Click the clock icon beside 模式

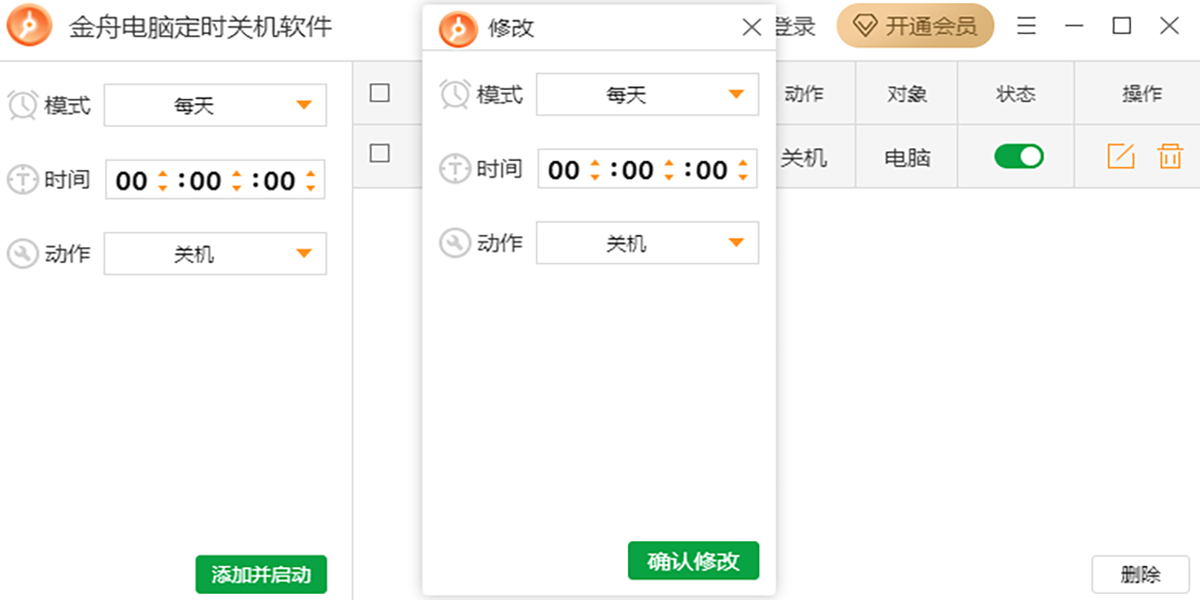tap(23, 105)
